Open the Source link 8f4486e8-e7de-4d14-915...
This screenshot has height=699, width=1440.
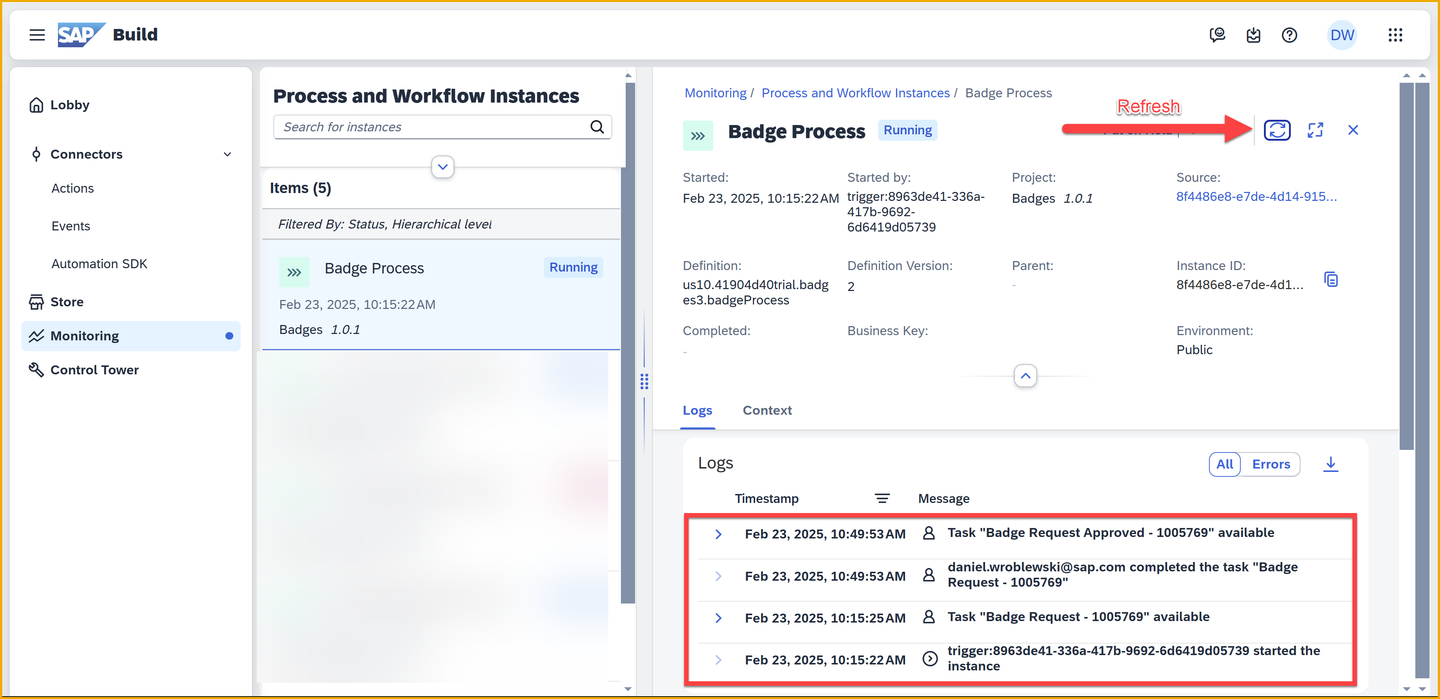(x=1256, y=197)
